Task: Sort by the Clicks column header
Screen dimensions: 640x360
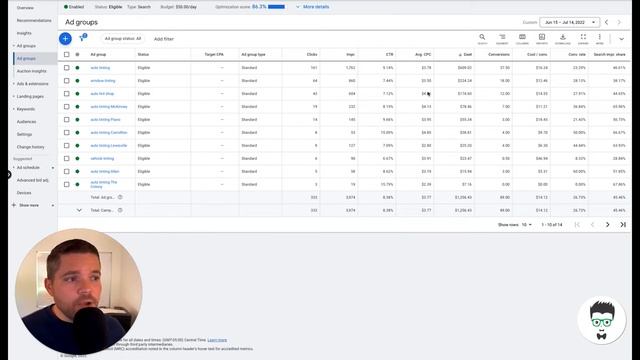Action: [312, 54]
